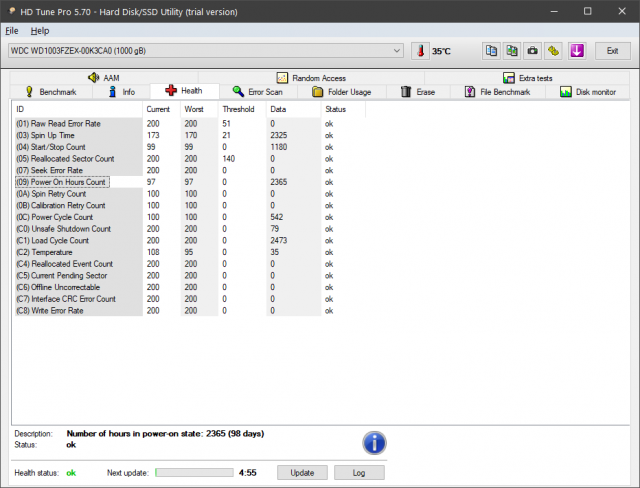Open the Disk monitor tab
This screenshot has height=488, width=640.
(586, 92)
